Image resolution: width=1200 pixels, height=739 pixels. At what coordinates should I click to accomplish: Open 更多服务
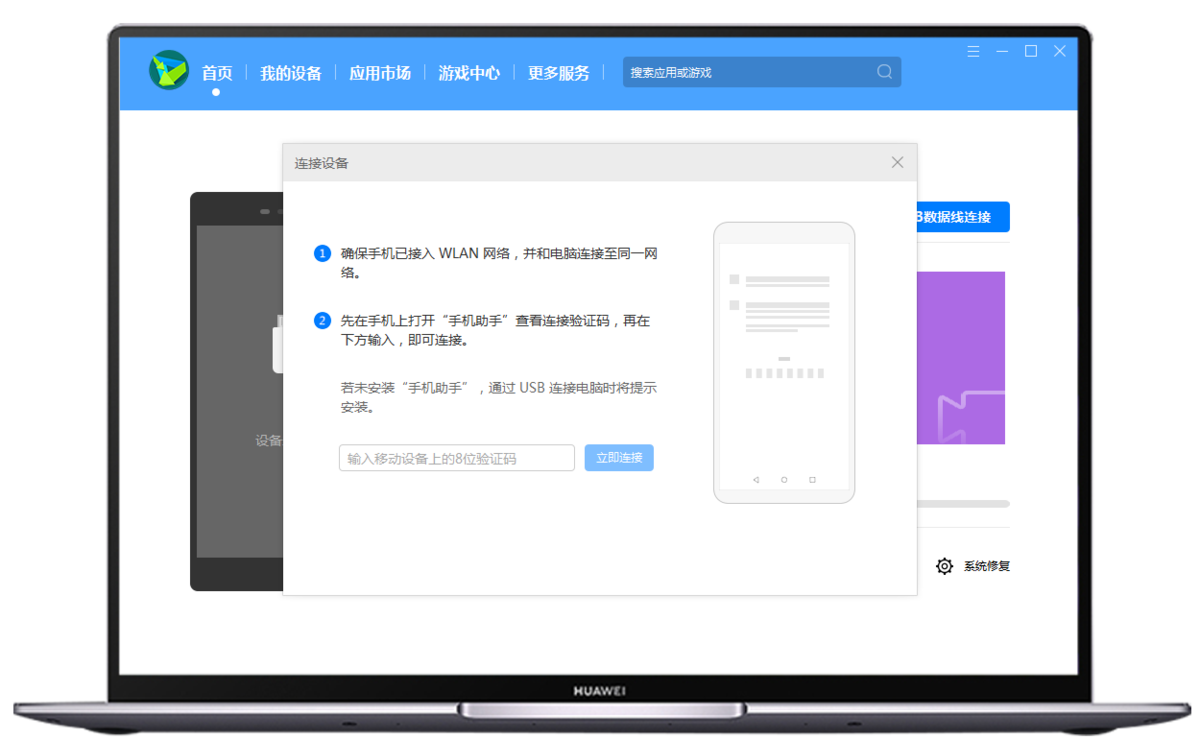pyautogui.click(x=557, y=72)
